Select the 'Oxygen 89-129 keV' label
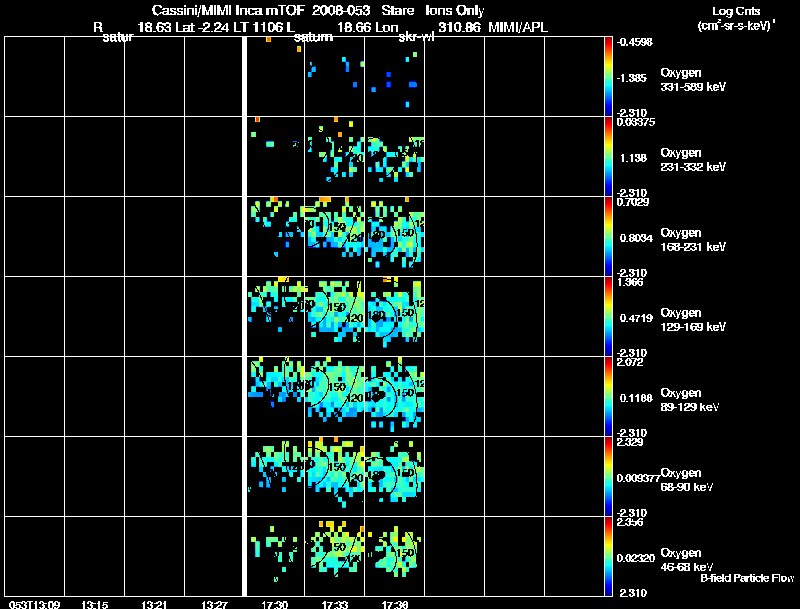 (x=690, y=400)
